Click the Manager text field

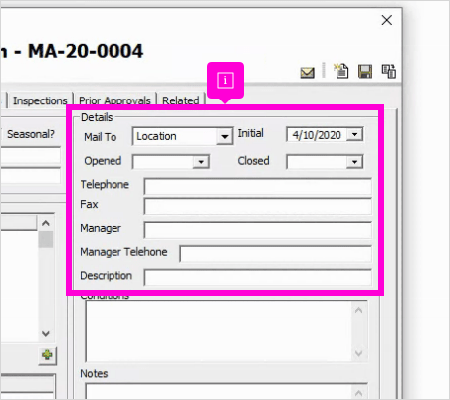pyautogui.click(x=257, y=230)
